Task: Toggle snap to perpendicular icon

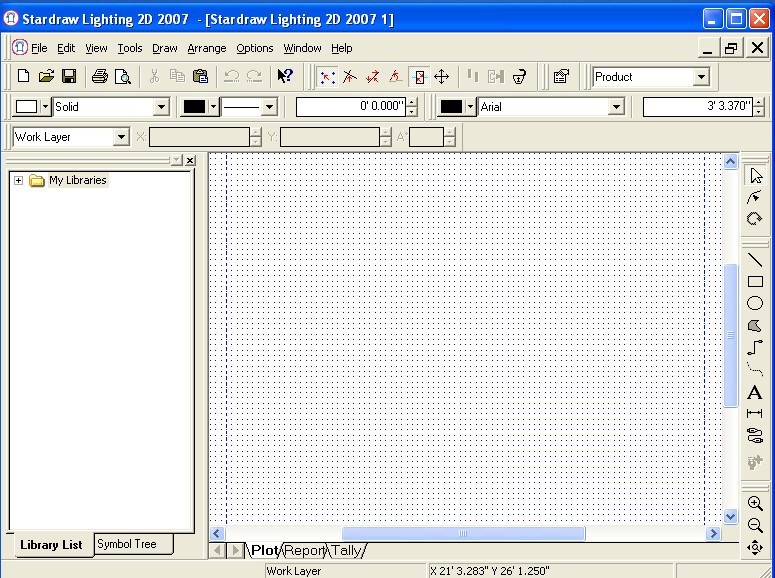Action: point(395,77)
